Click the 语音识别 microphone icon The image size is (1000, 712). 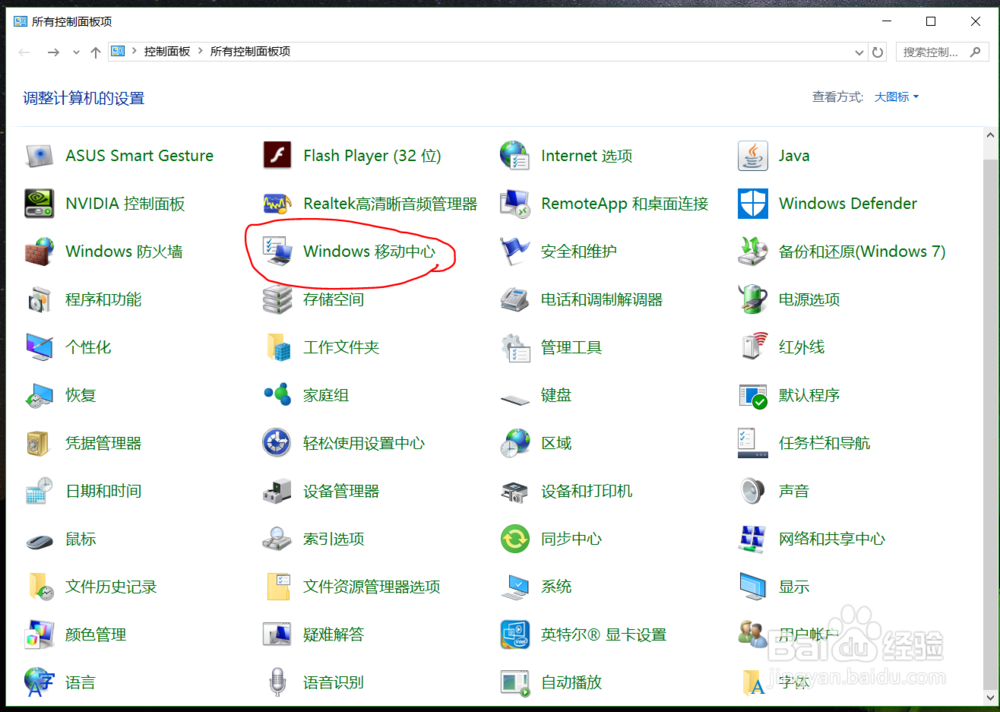coord(277,682)
